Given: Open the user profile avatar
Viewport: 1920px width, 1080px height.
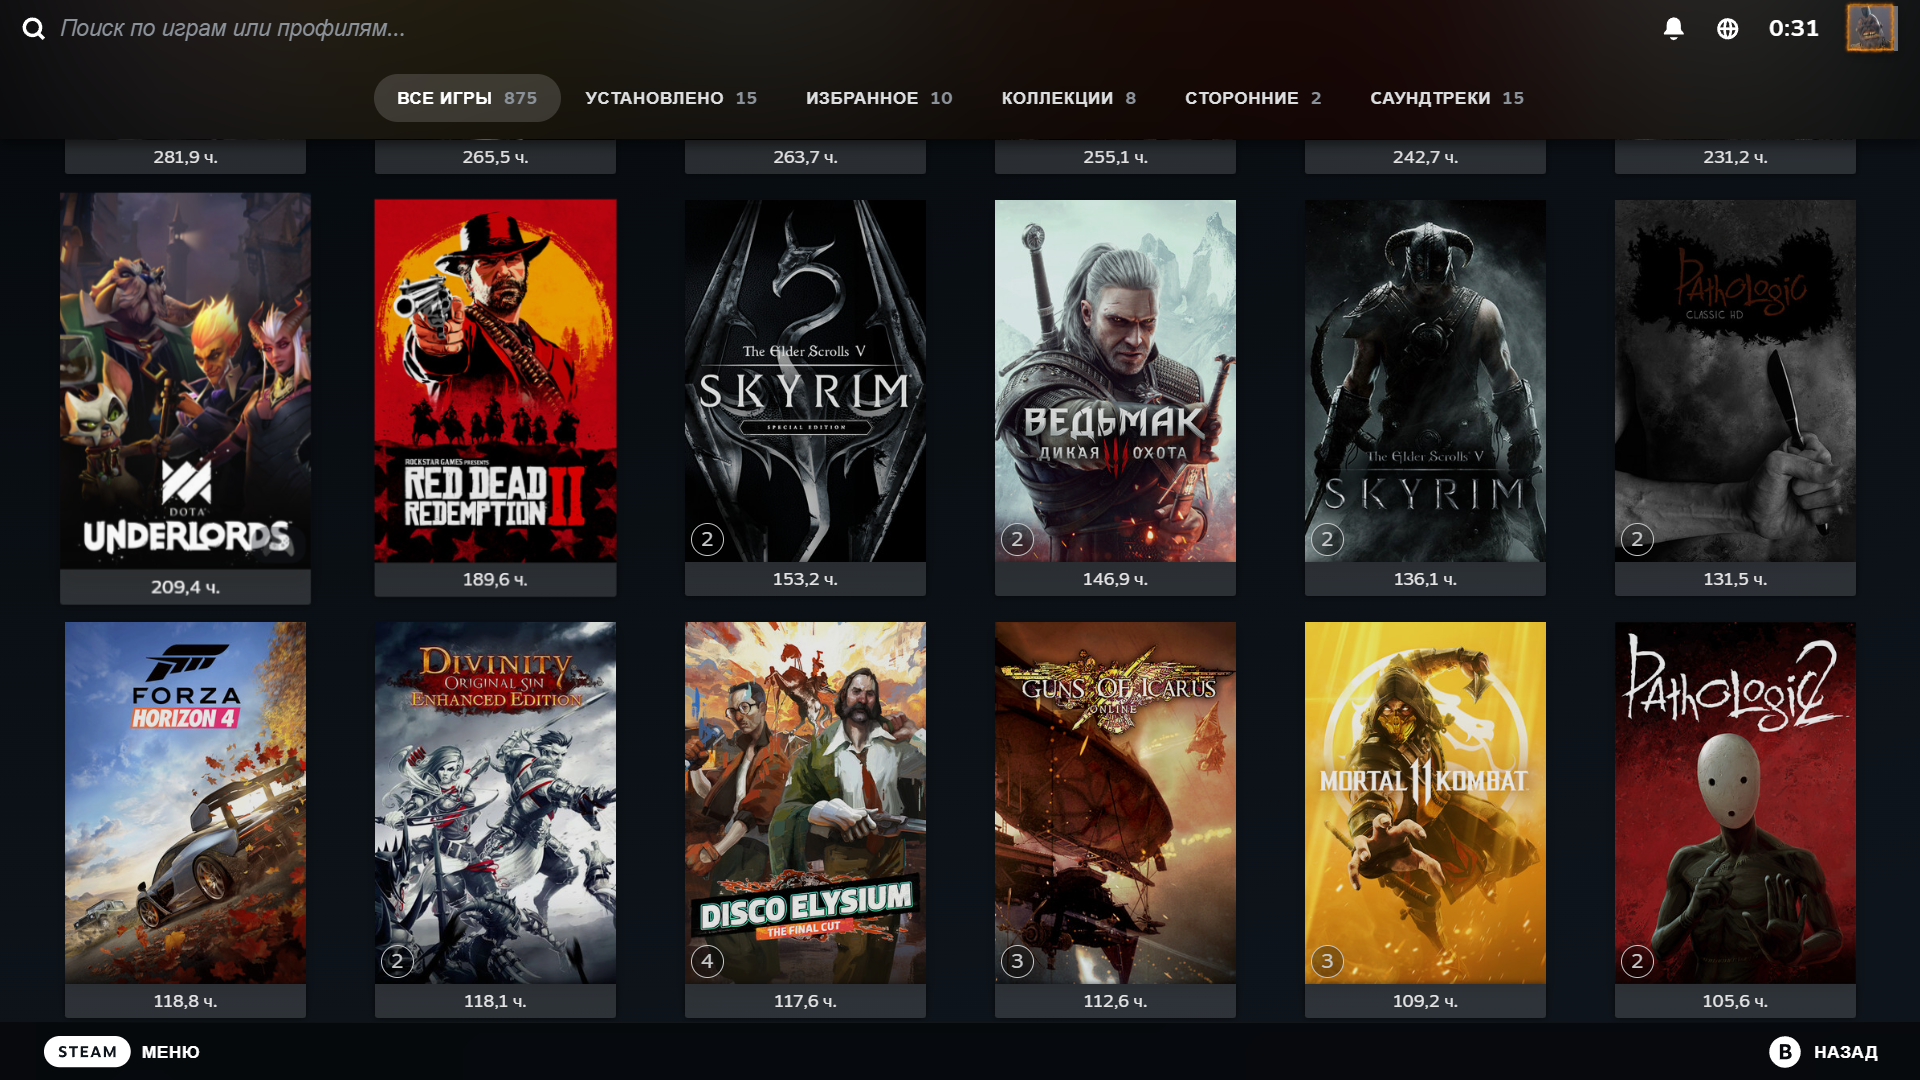Looking at the screenshot, I should pos(1870,28).
